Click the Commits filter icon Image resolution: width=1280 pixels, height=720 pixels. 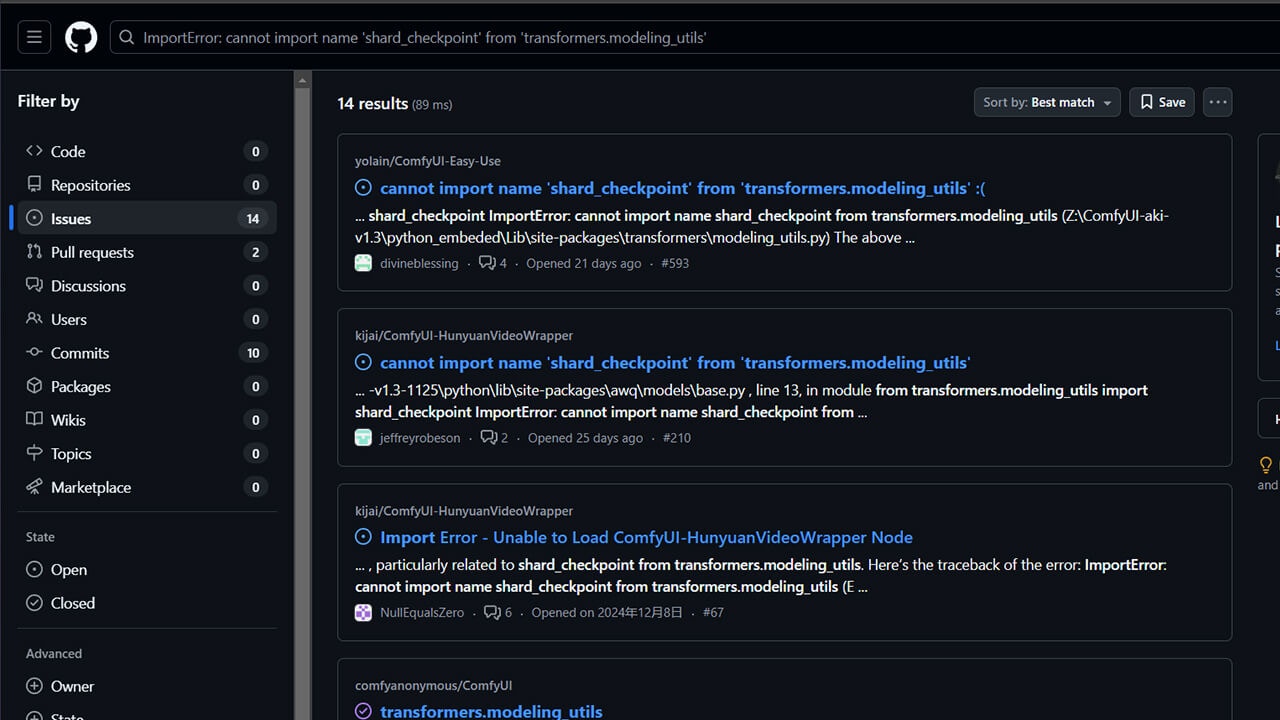[x=34, y=353]
